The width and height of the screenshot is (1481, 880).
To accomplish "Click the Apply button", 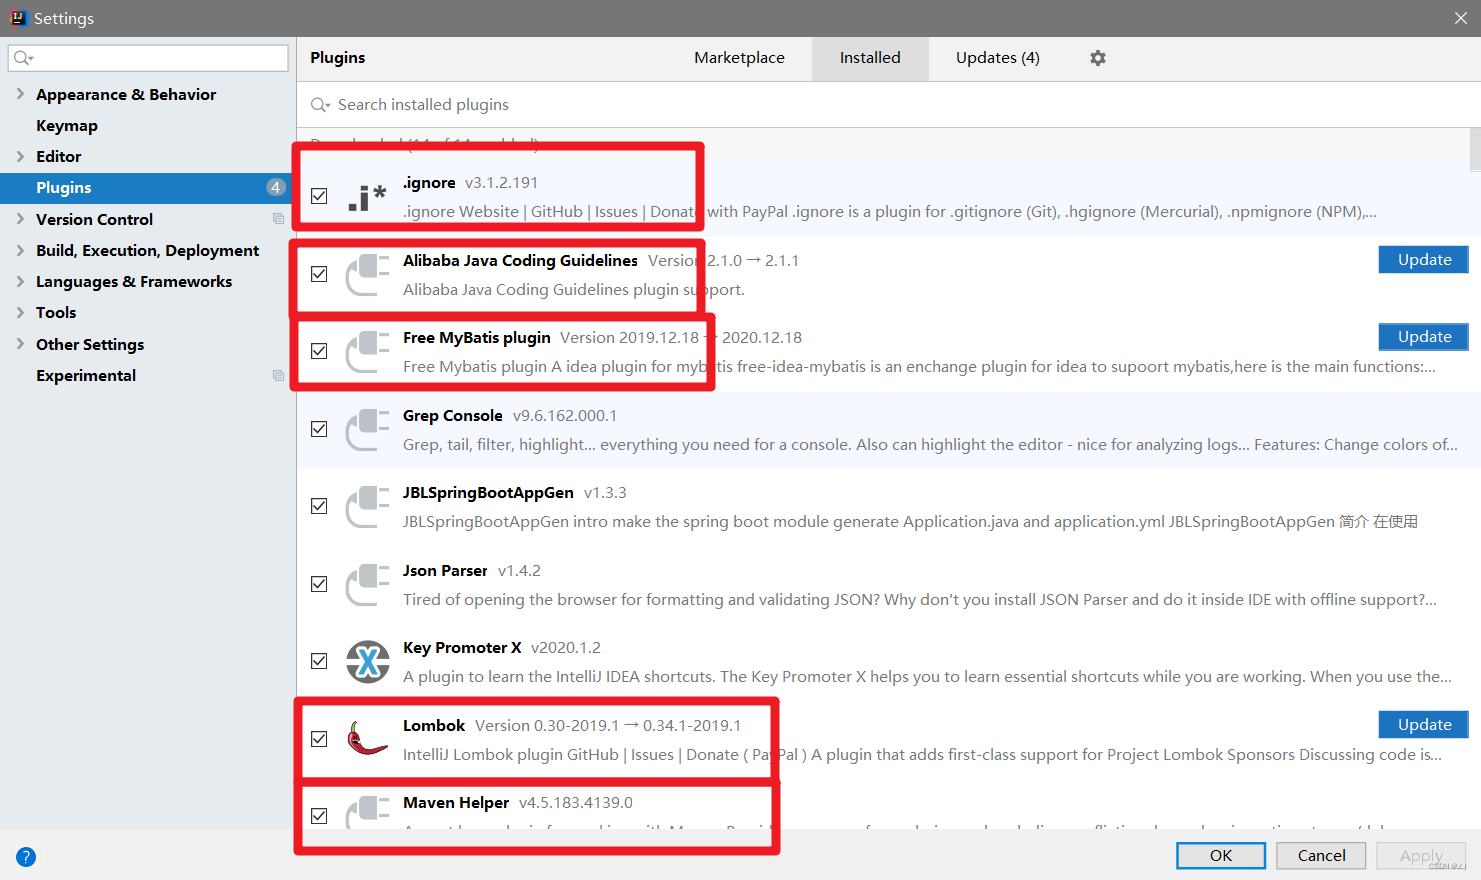I will [1421, 855].
